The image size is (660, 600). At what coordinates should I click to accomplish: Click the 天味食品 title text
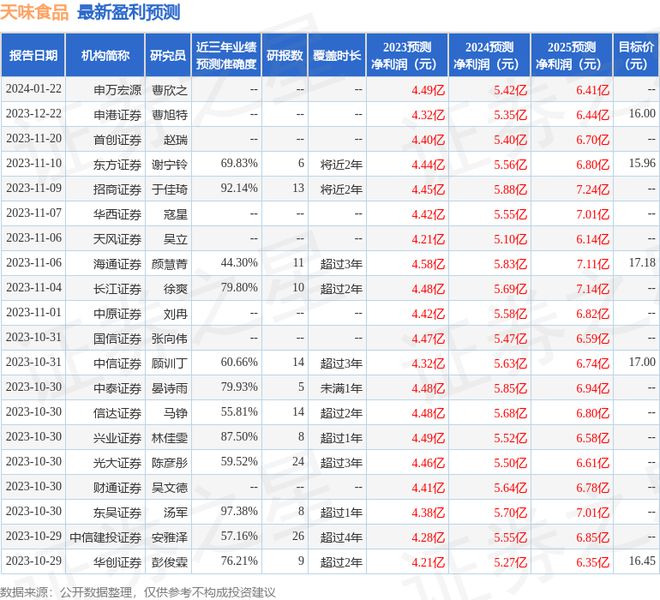pos(34,12)
